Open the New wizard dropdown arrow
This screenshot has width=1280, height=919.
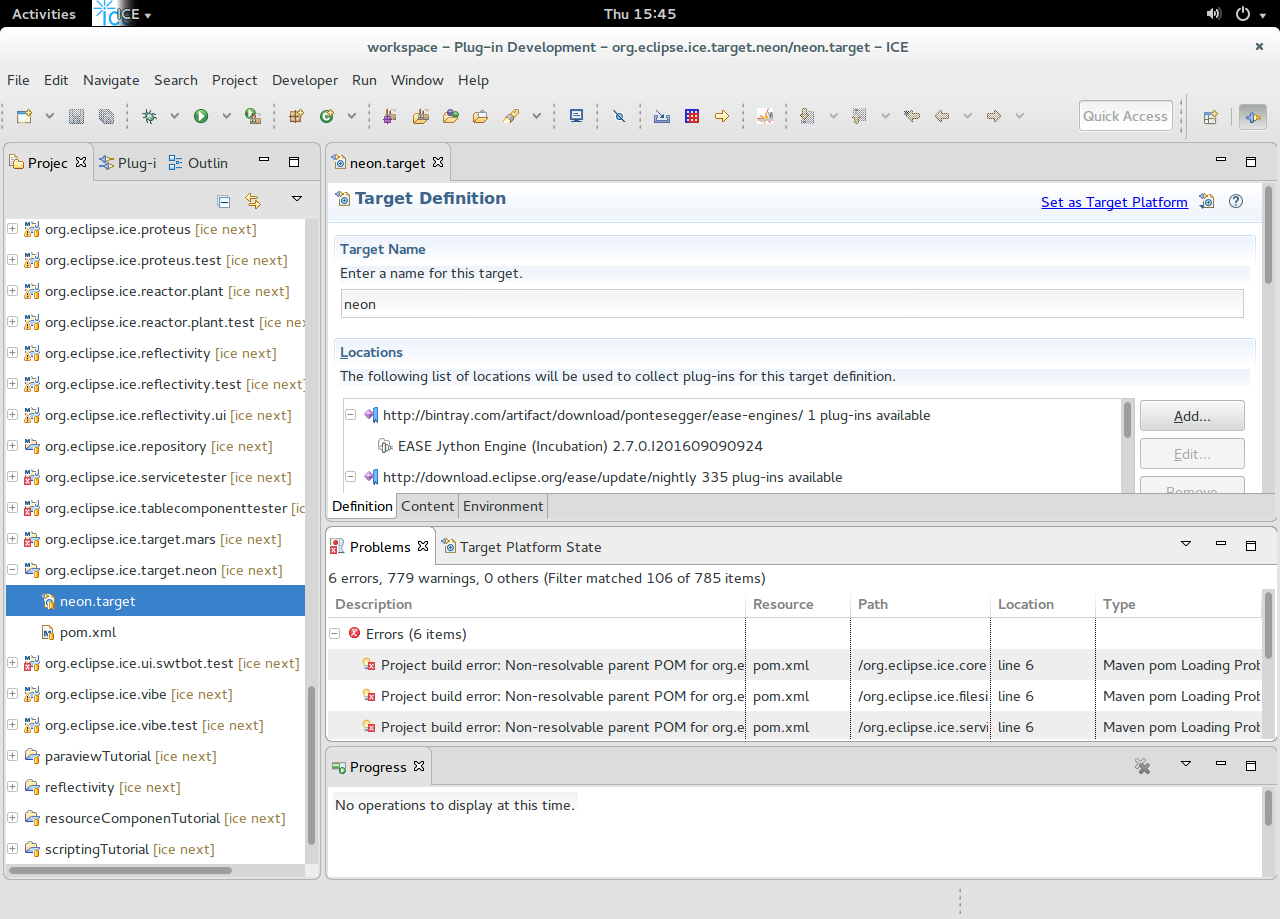(49, 116)
